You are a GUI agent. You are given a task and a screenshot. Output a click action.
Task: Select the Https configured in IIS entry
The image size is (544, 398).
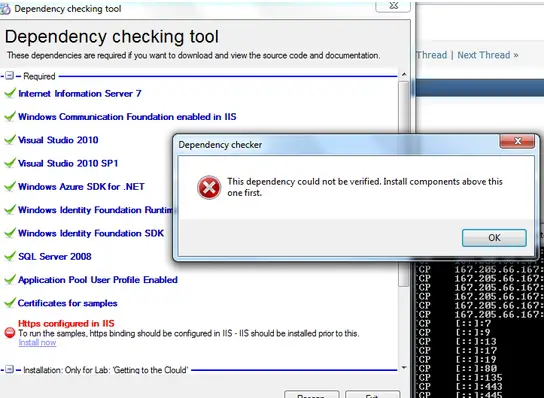66,323
